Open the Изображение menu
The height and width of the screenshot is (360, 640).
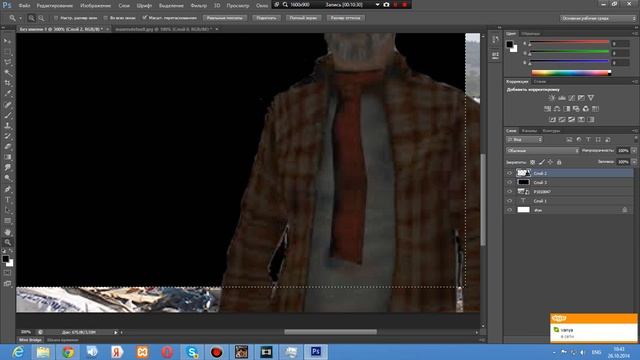pos(96,6)
